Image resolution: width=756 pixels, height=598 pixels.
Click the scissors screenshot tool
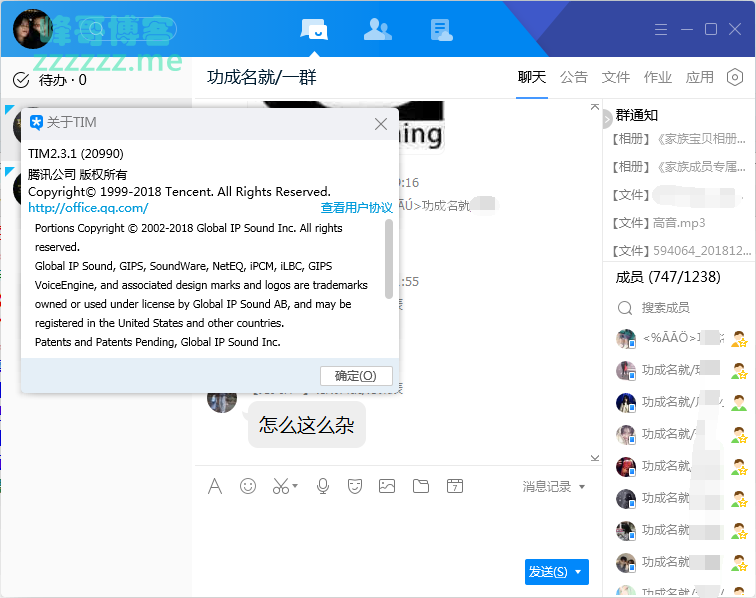(x=281, y=486)
